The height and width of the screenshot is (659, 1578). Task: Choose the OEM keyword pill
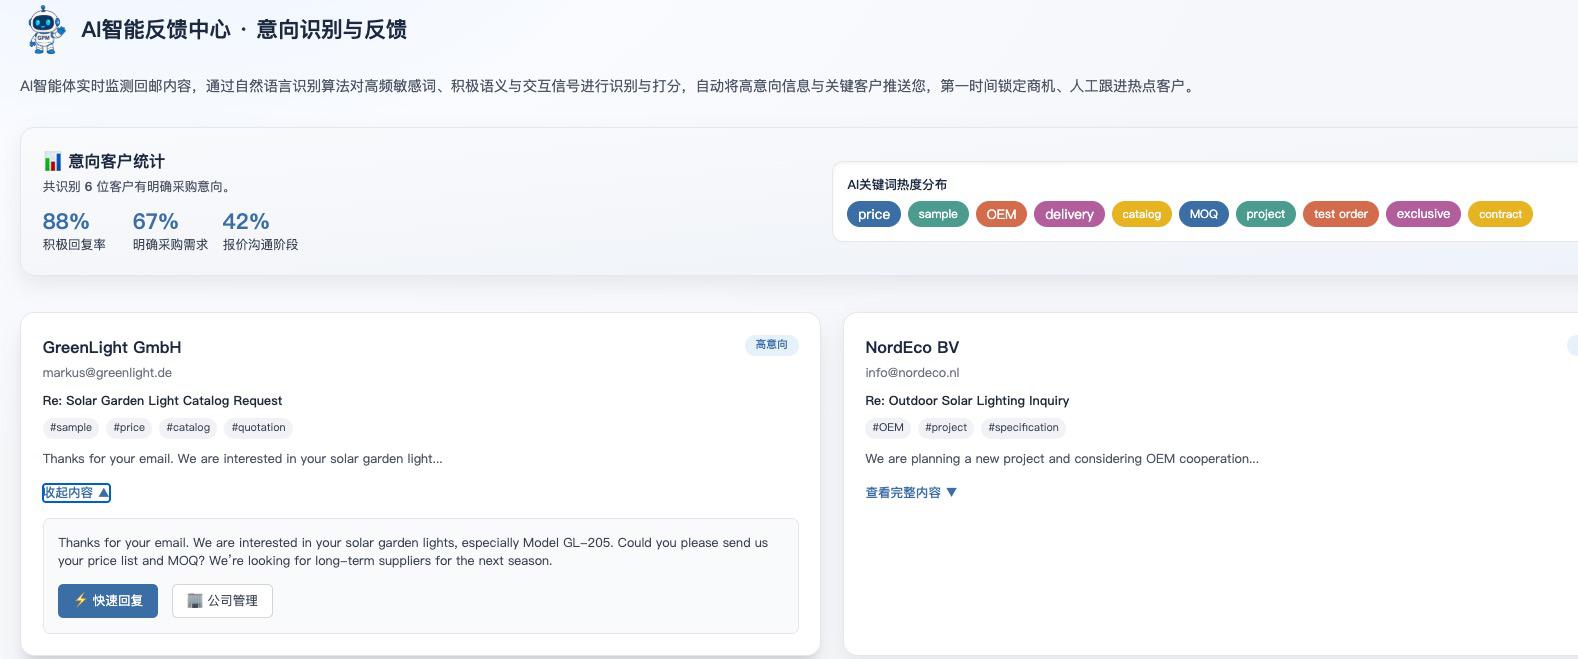tap(1000, 214)
